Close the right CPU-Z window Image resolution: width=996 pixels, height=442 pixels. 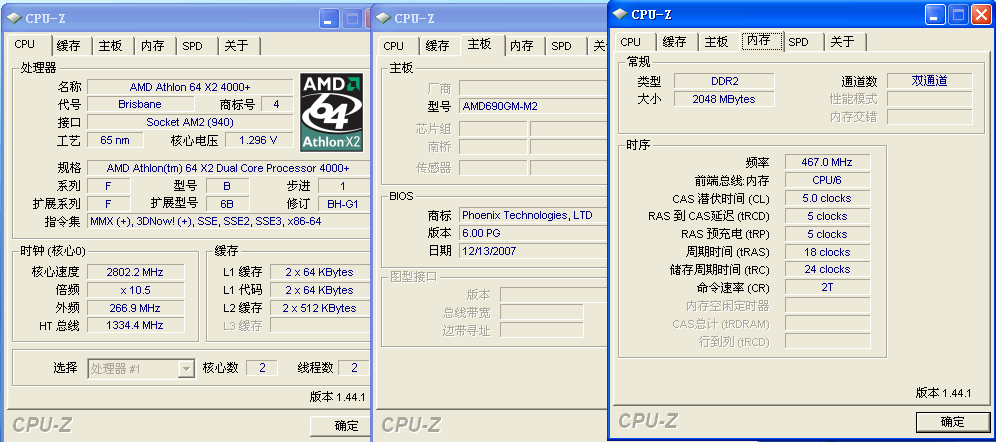(980, 15)
